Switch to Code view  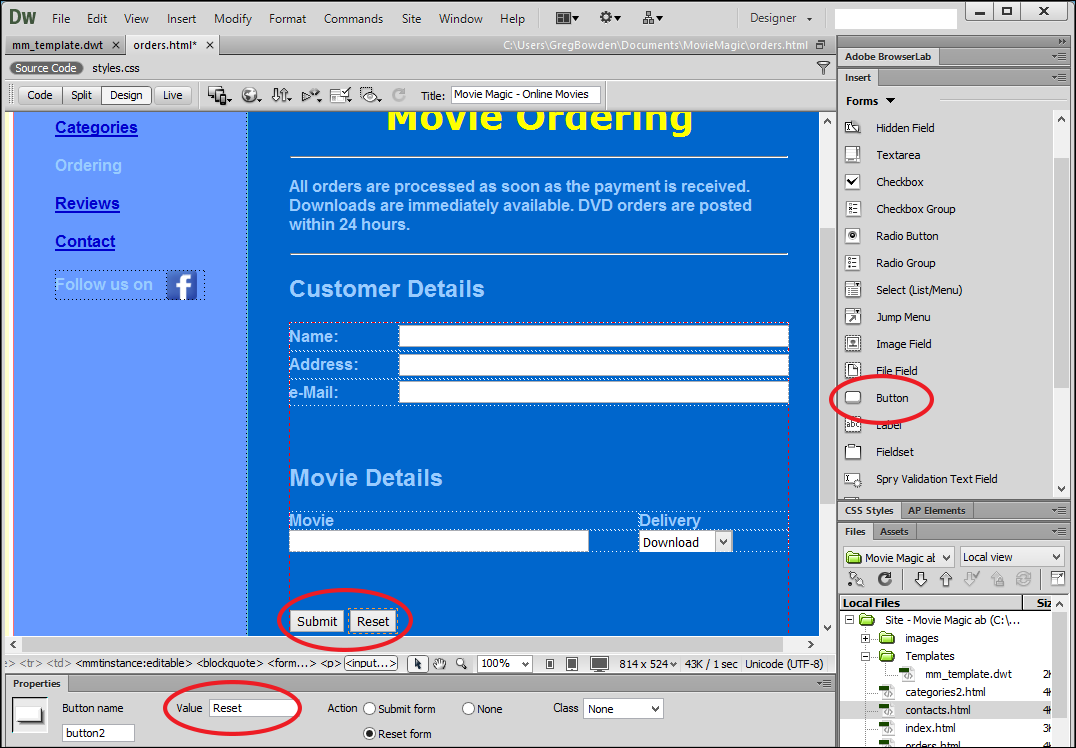40,95
